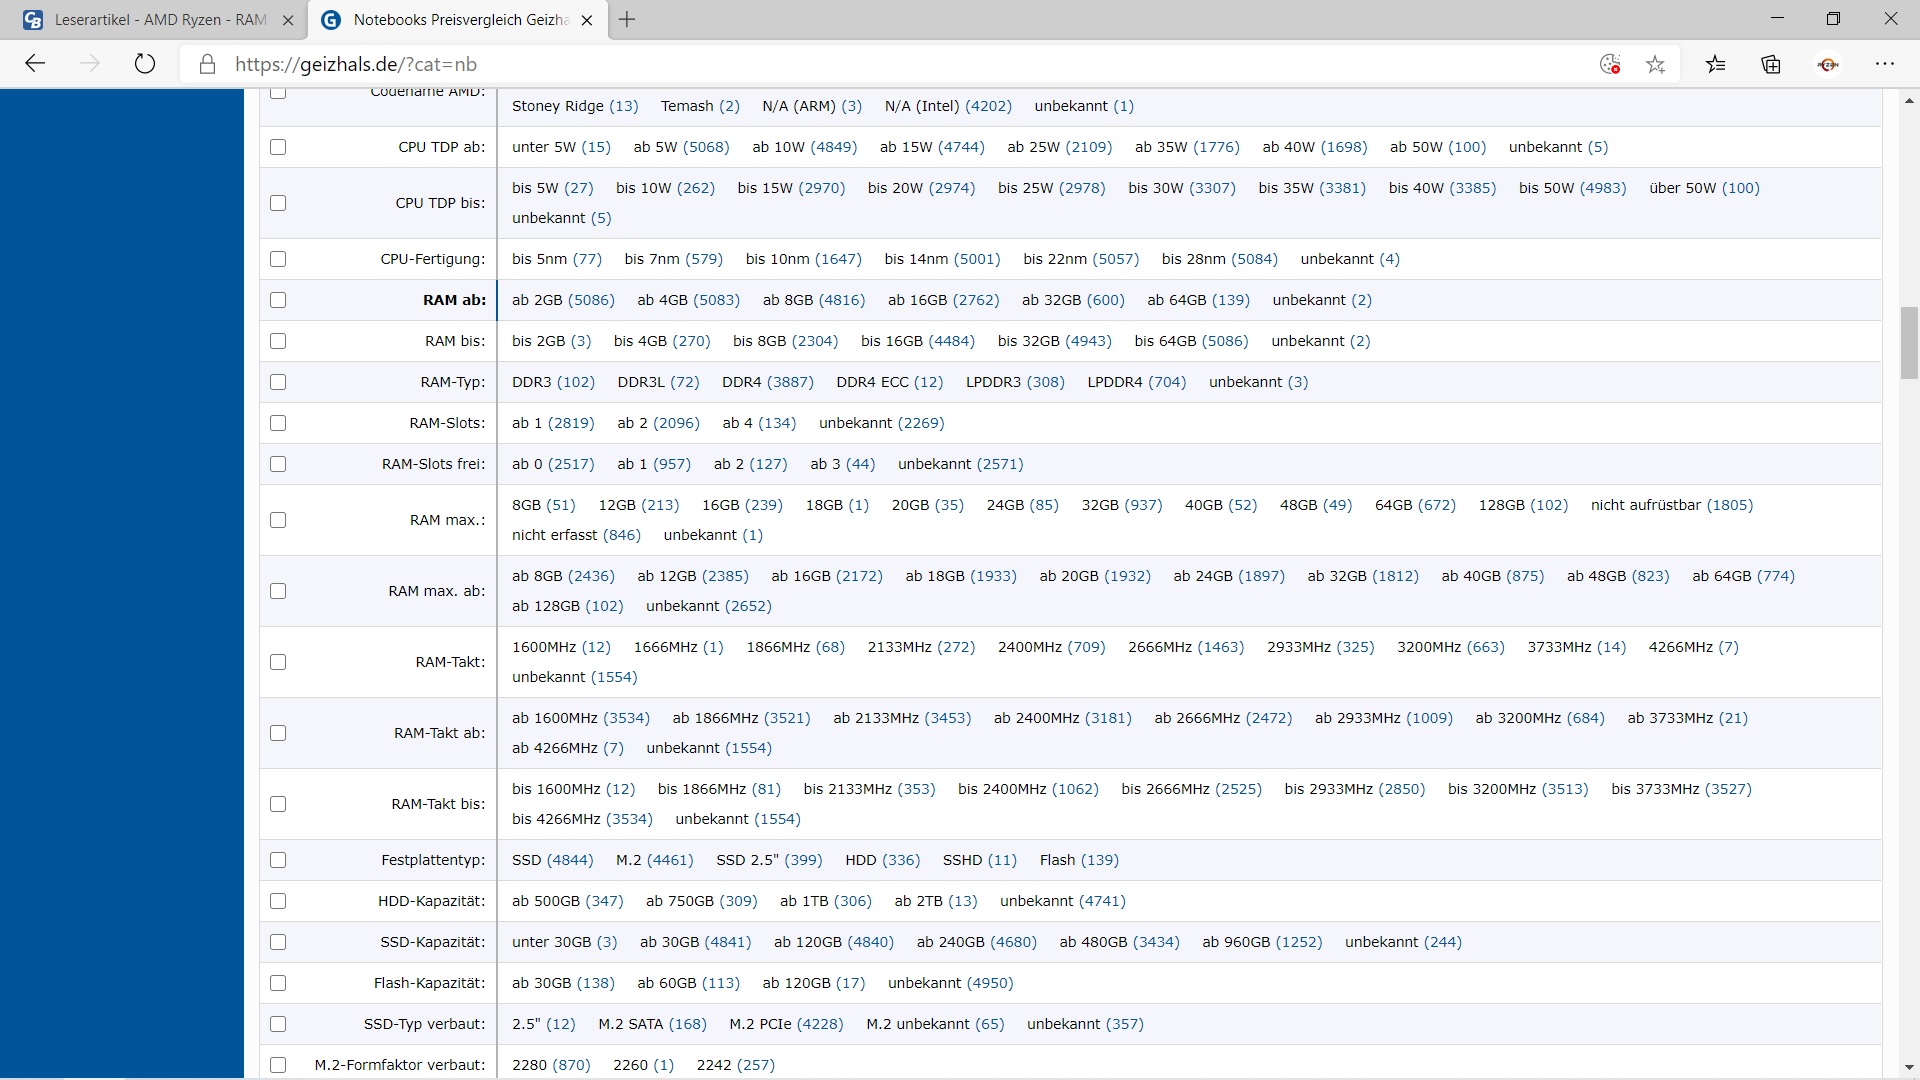The image size is (1920, 1080).
Task: Reload the page with the refresh icon
Action: click(145, 64)
